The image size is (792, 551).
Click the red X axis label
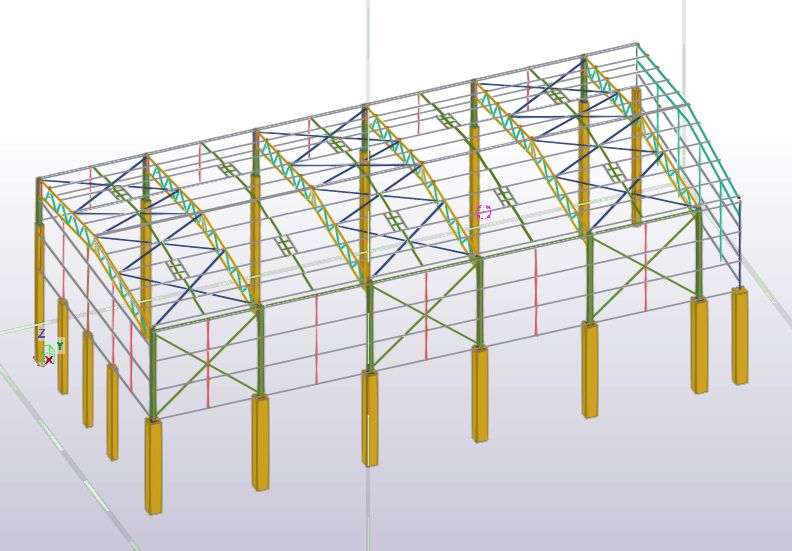(48, 360)
